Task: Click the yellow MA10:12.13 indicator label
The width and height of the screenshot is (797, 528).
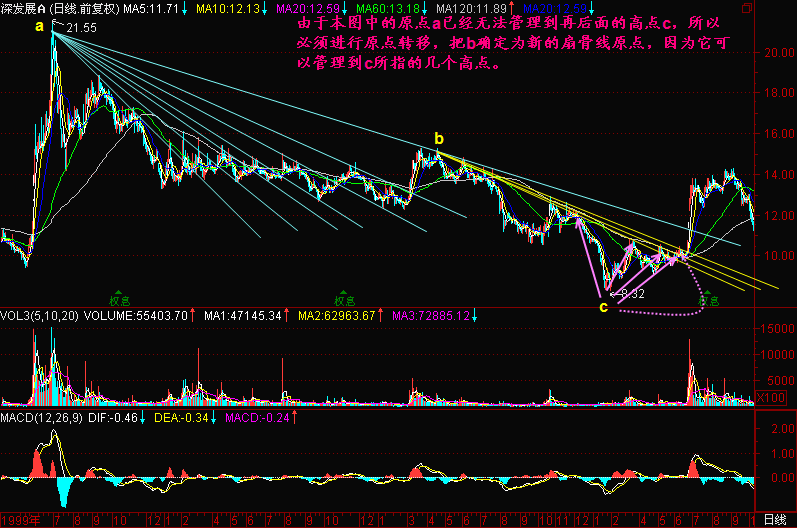Action: tap(228, 9)
